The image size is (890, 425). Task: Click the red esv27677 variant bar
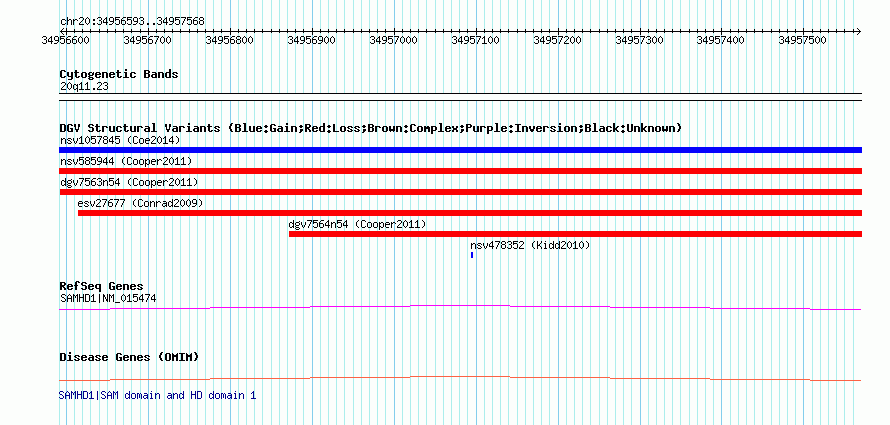click(x=469, y=213)
